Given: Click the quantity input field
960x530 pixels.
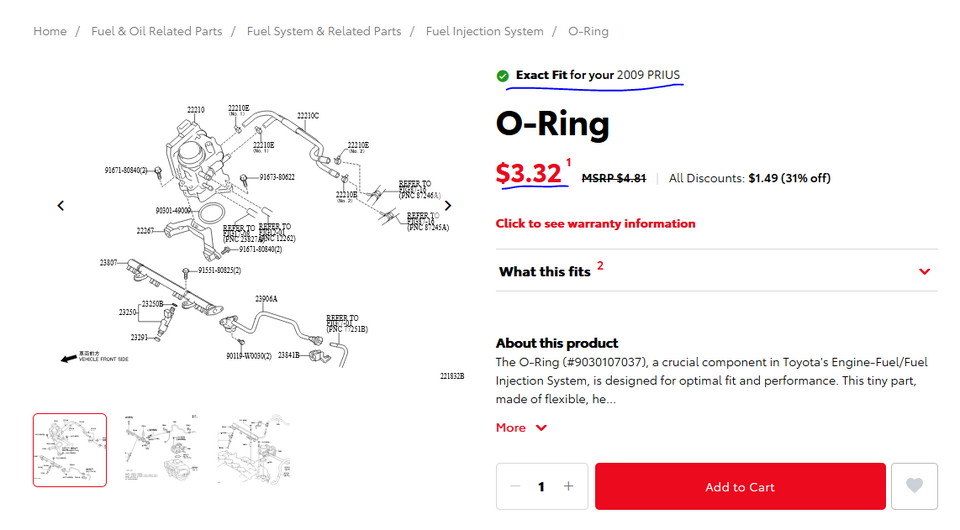Looking at the screenshot, I should (542, 486).
